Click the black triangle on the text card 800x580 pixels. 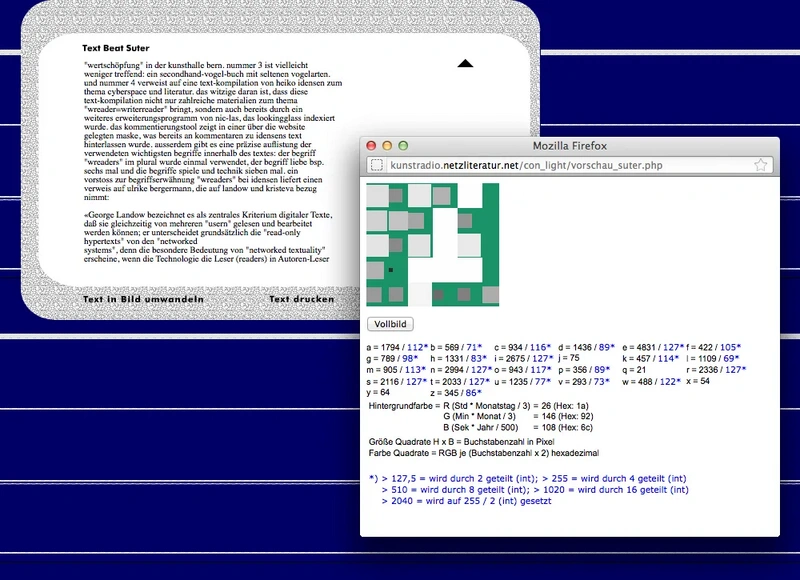464,62
